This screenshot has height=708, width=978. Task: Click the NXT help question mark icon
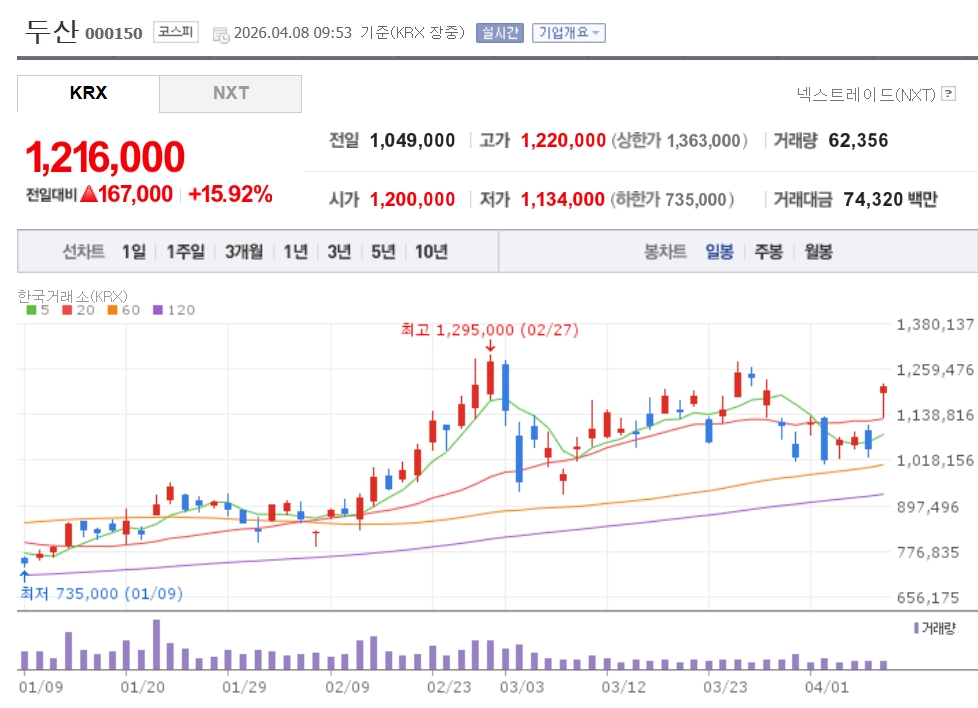pyautogui.click(x=949, y=94)
